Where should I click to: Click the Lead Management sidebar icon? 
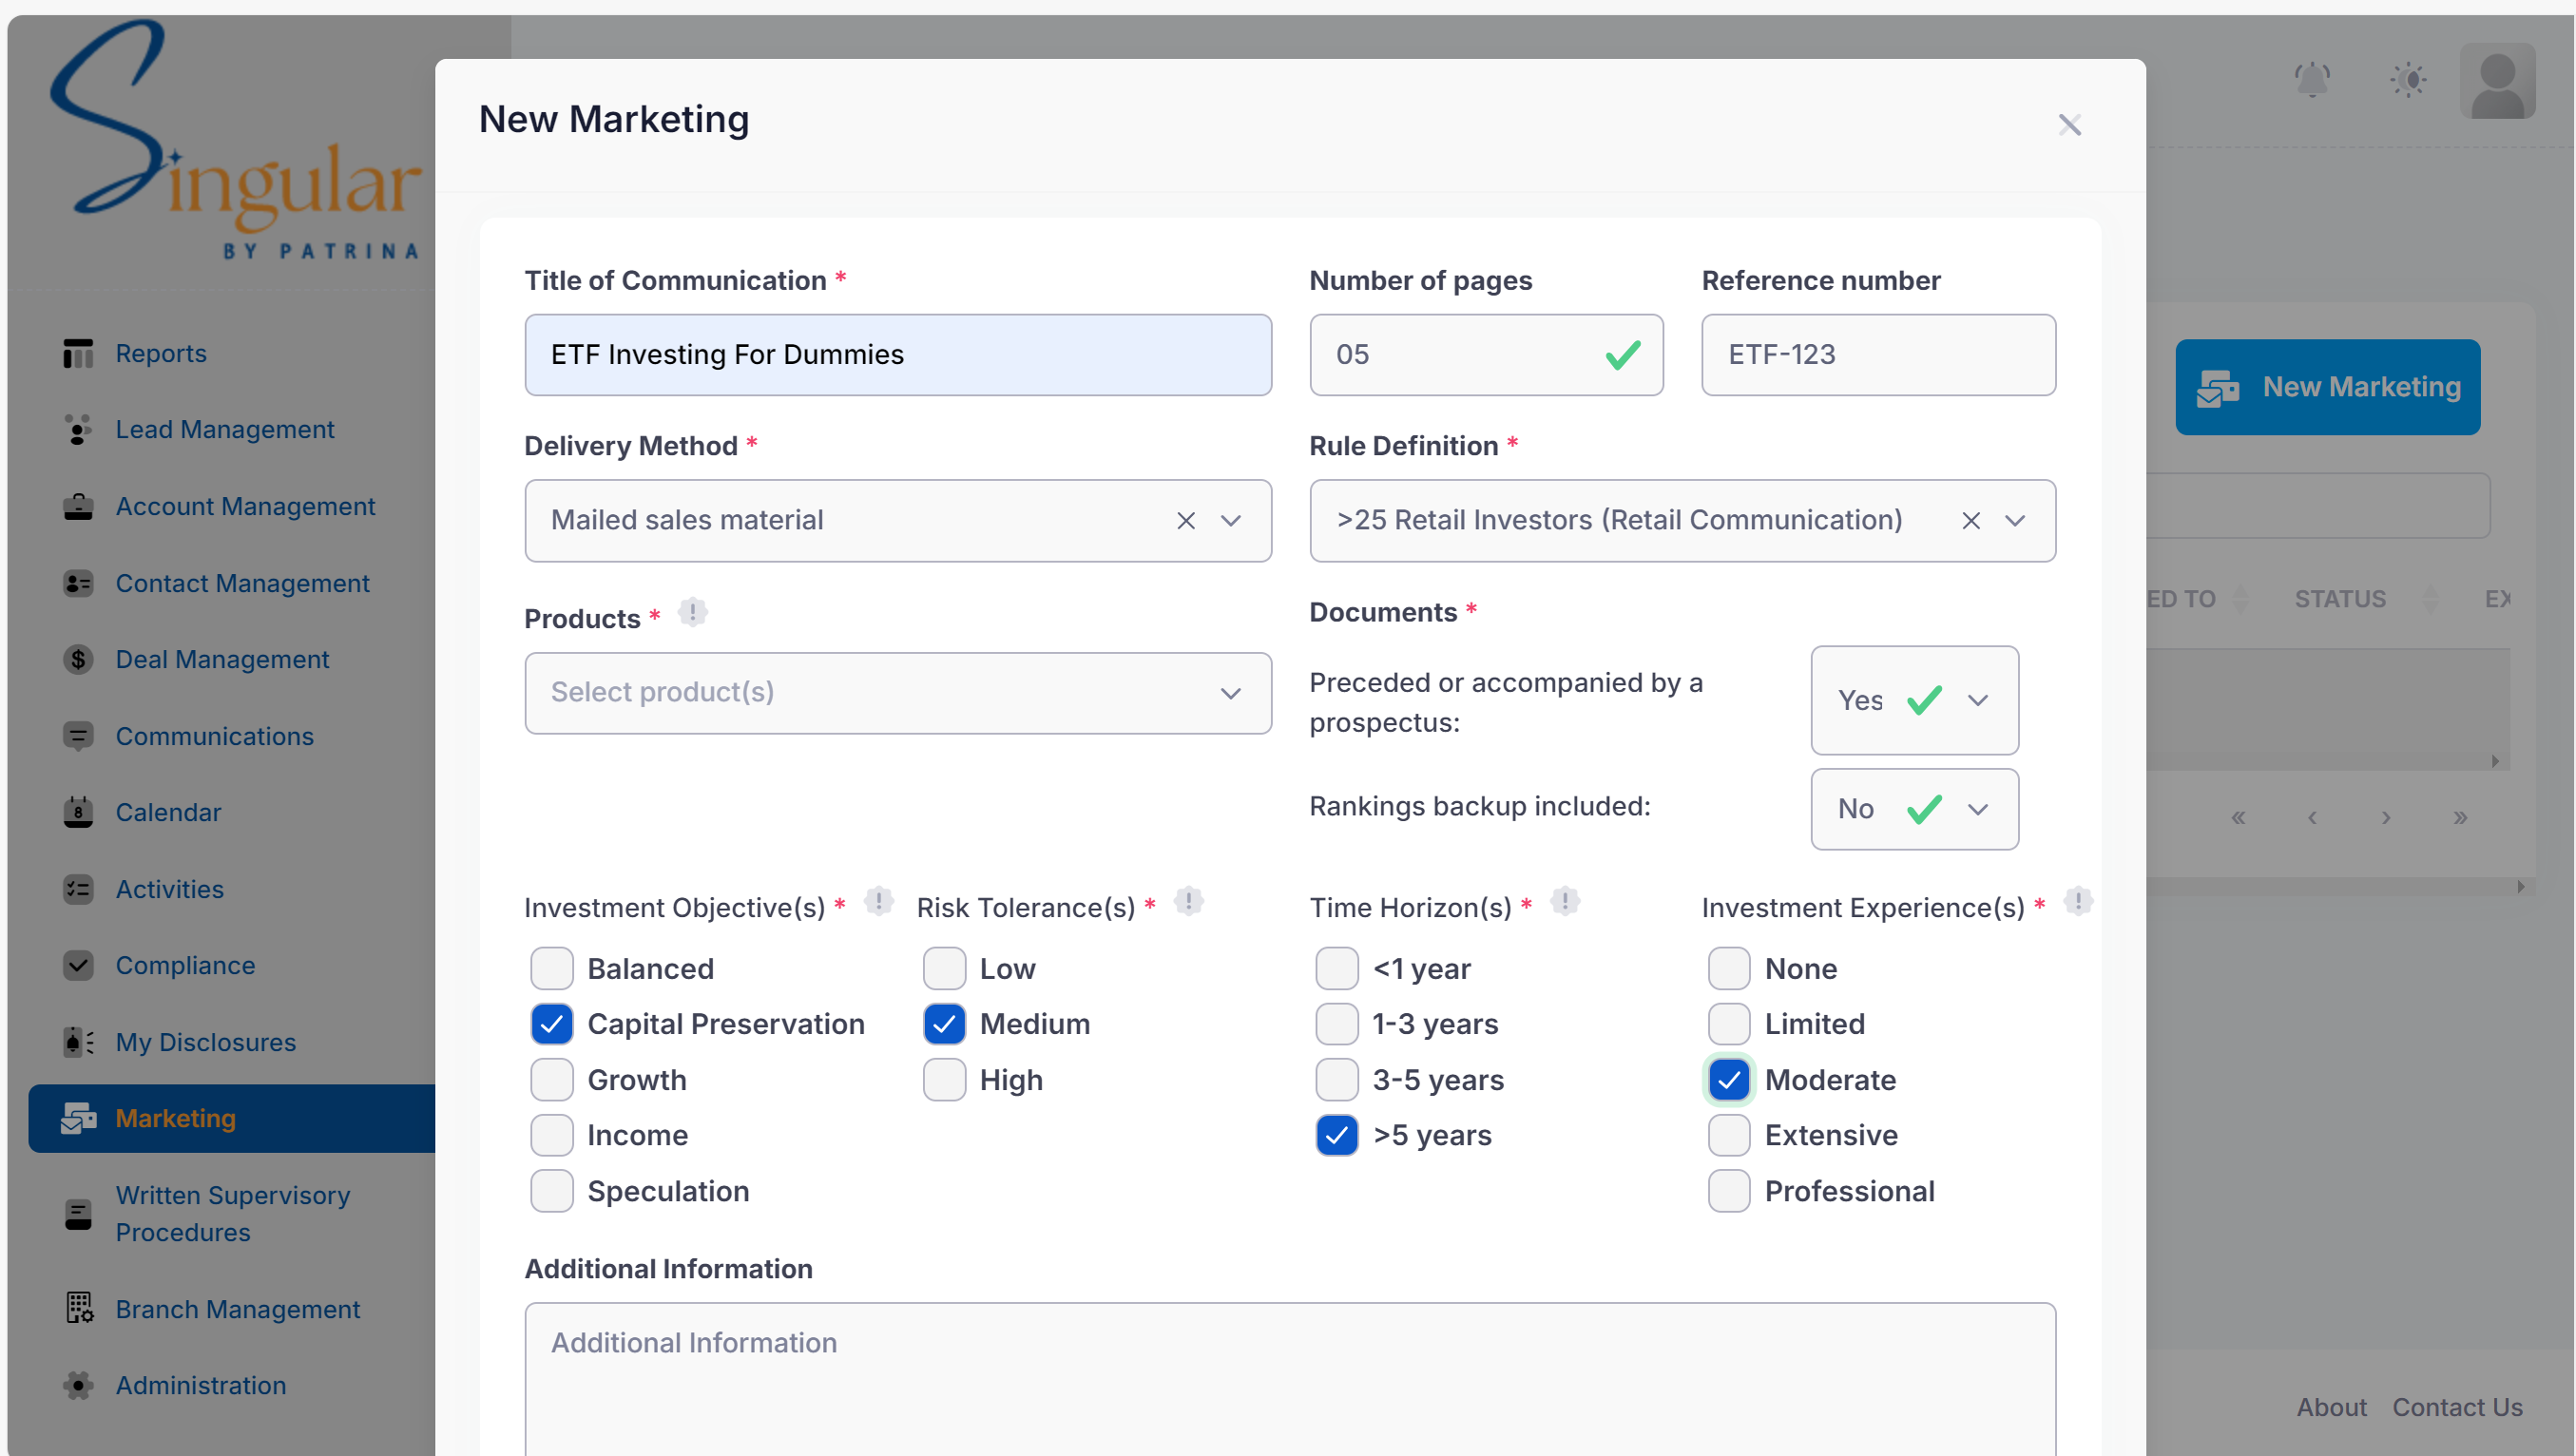tap(78, 429)
